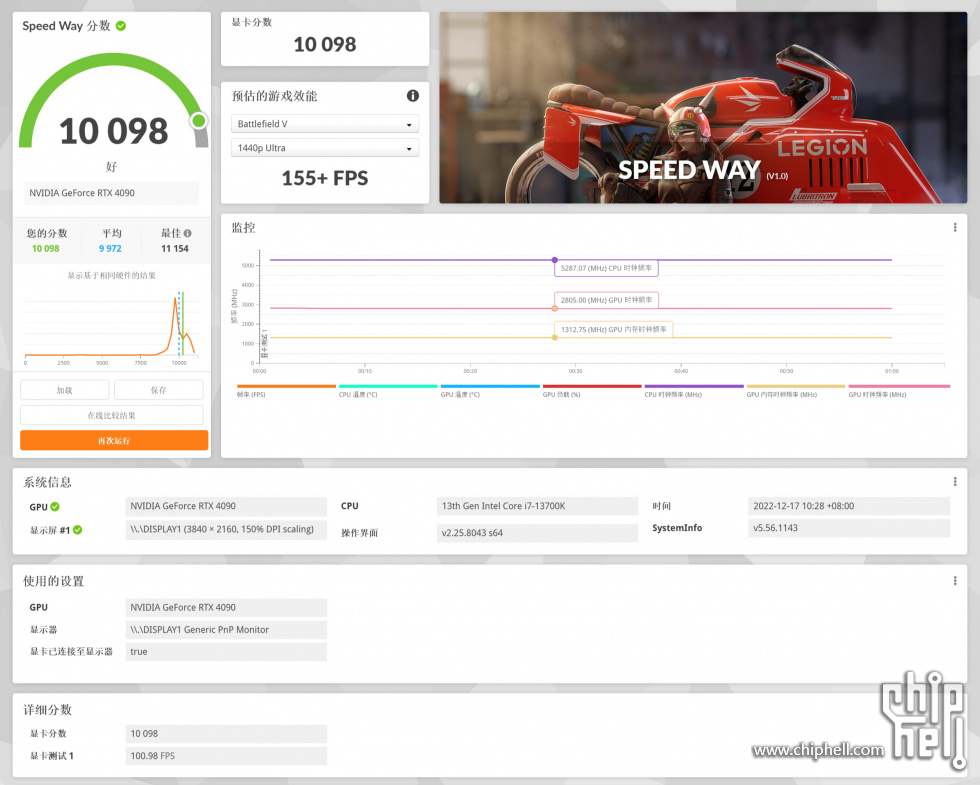Screen dimensions: 980x785
Task: Click the average score 9 972
Action: pos(110,248)
